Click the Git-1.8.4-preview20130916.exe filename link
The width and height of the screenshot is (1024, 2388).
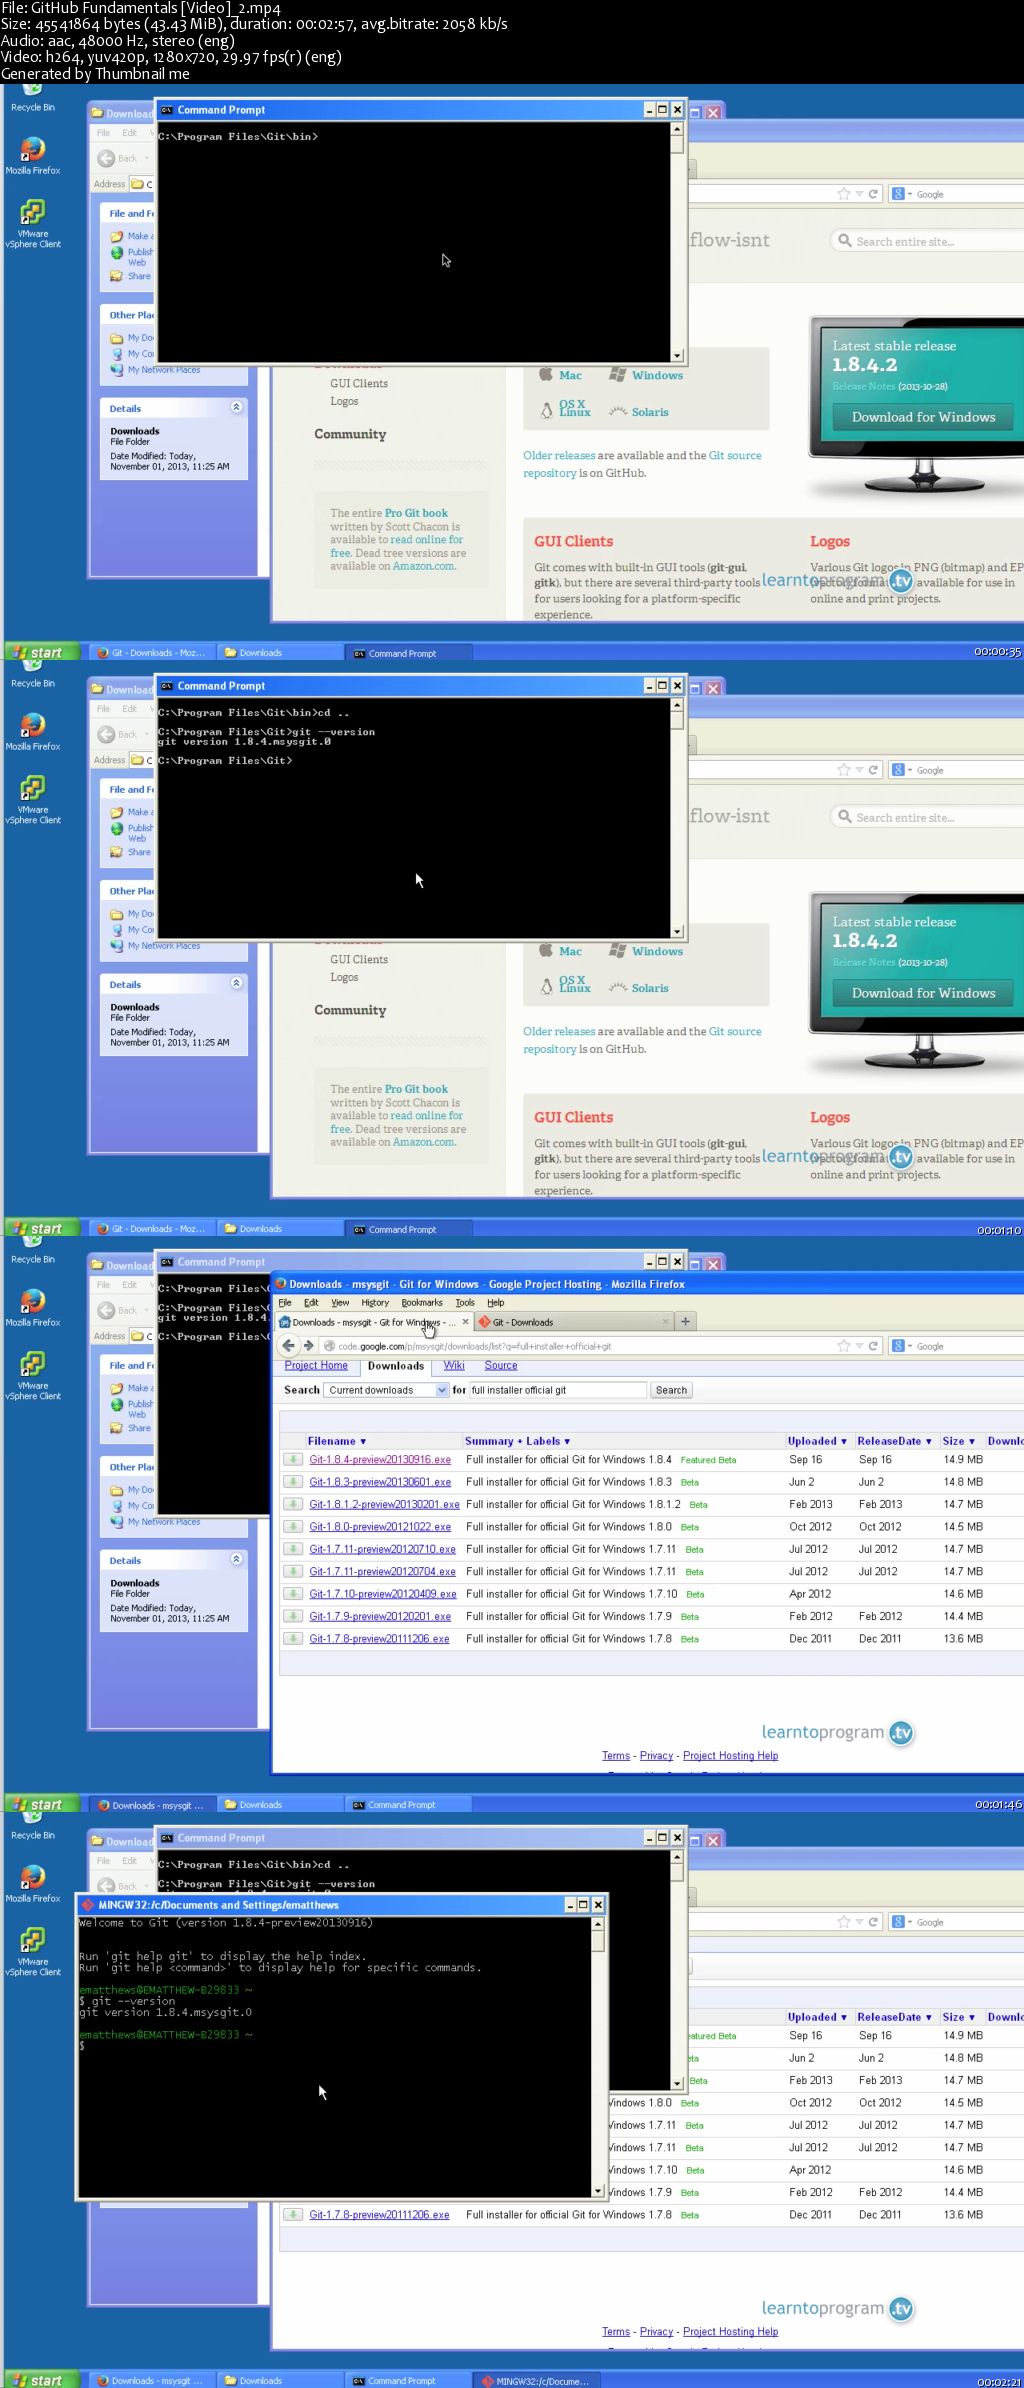click(x=380, y=1460)
